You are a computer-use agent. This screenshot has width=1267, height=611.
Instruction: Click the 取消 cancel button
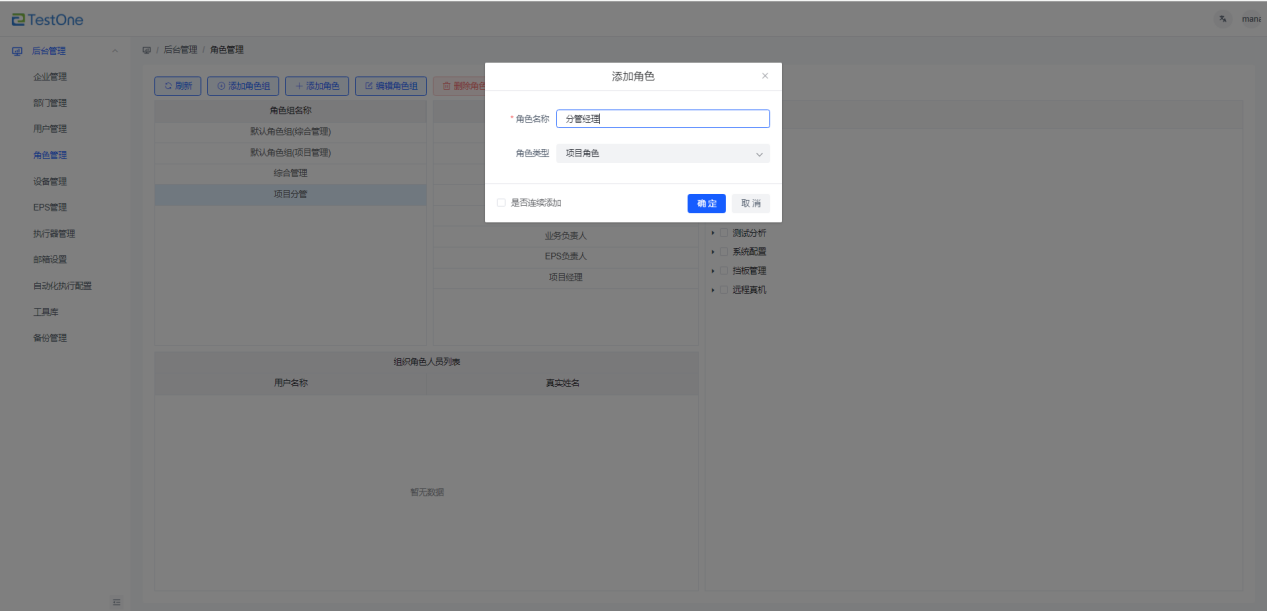[750, 203]
